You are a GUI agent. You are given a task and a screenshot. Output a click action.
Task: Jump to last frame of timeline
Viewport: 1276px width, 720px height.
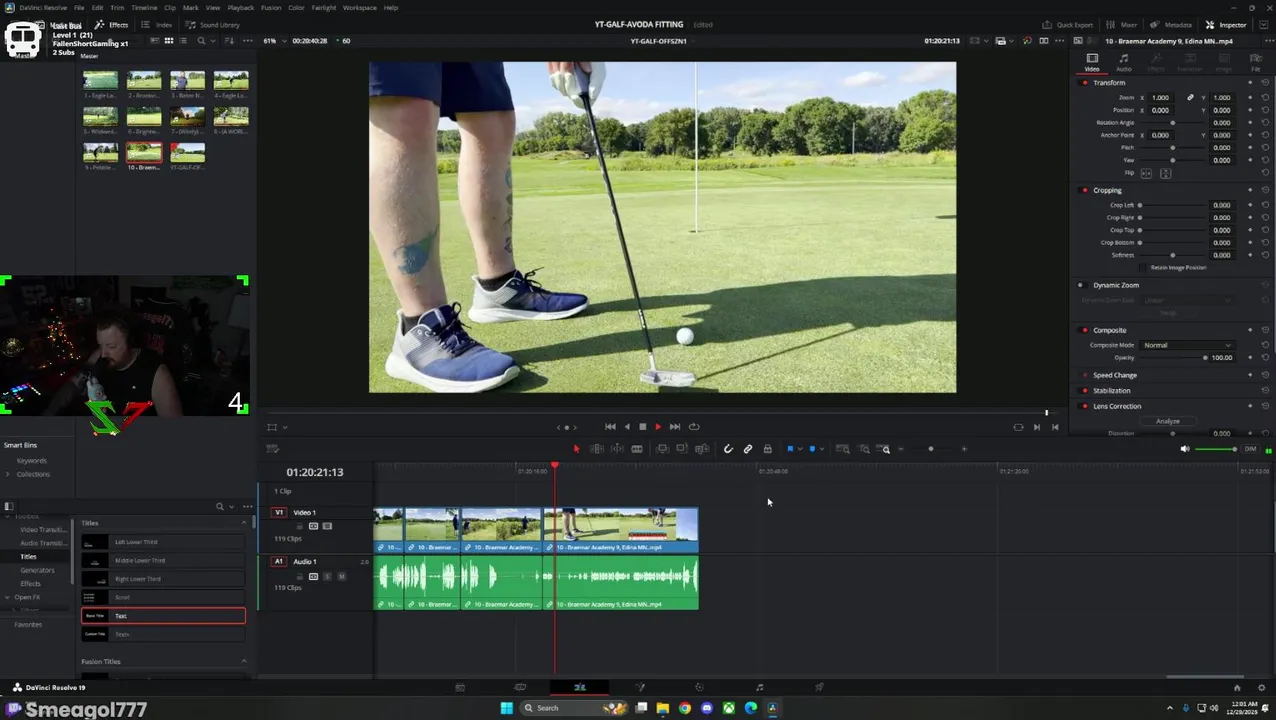pyautogui.click(x=675, y=427)
